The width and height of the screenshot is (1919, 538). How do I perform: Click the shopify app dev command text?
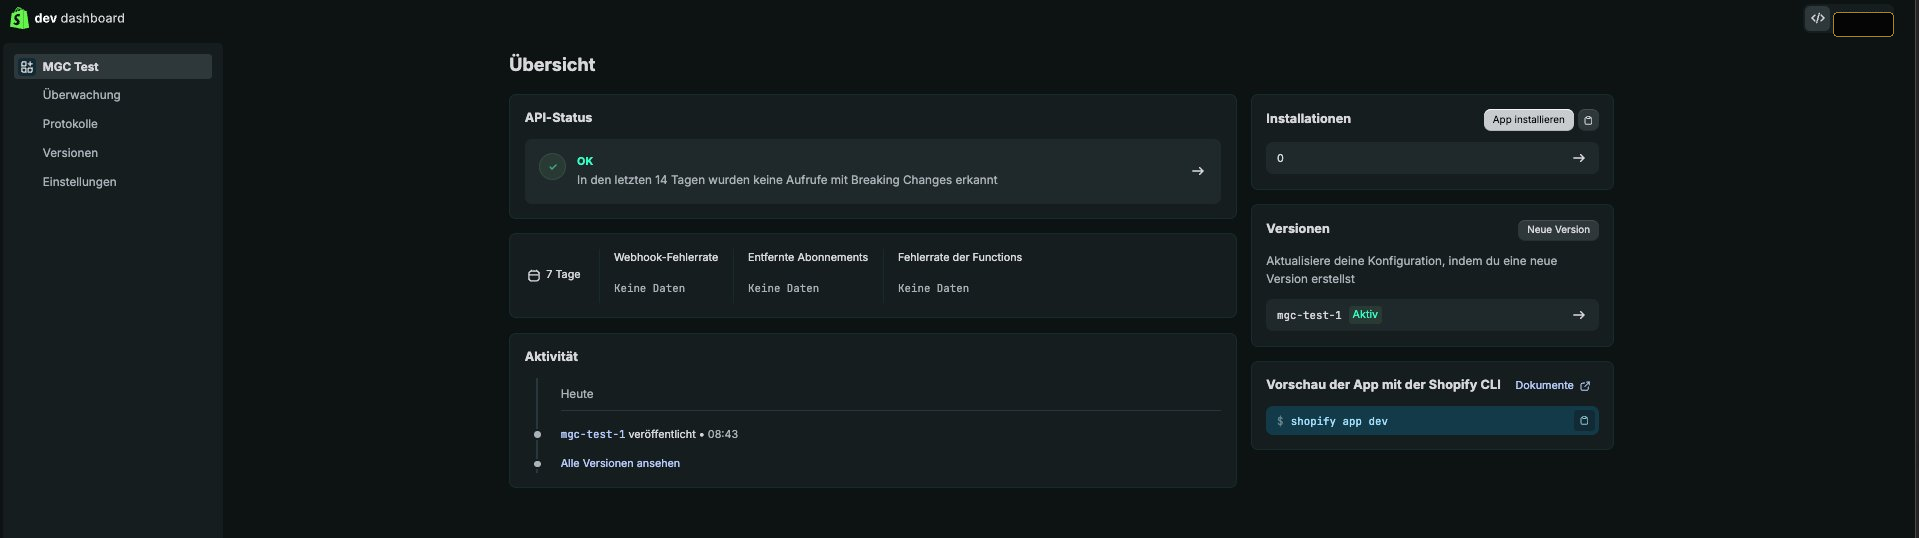(x=1339, y=422)
